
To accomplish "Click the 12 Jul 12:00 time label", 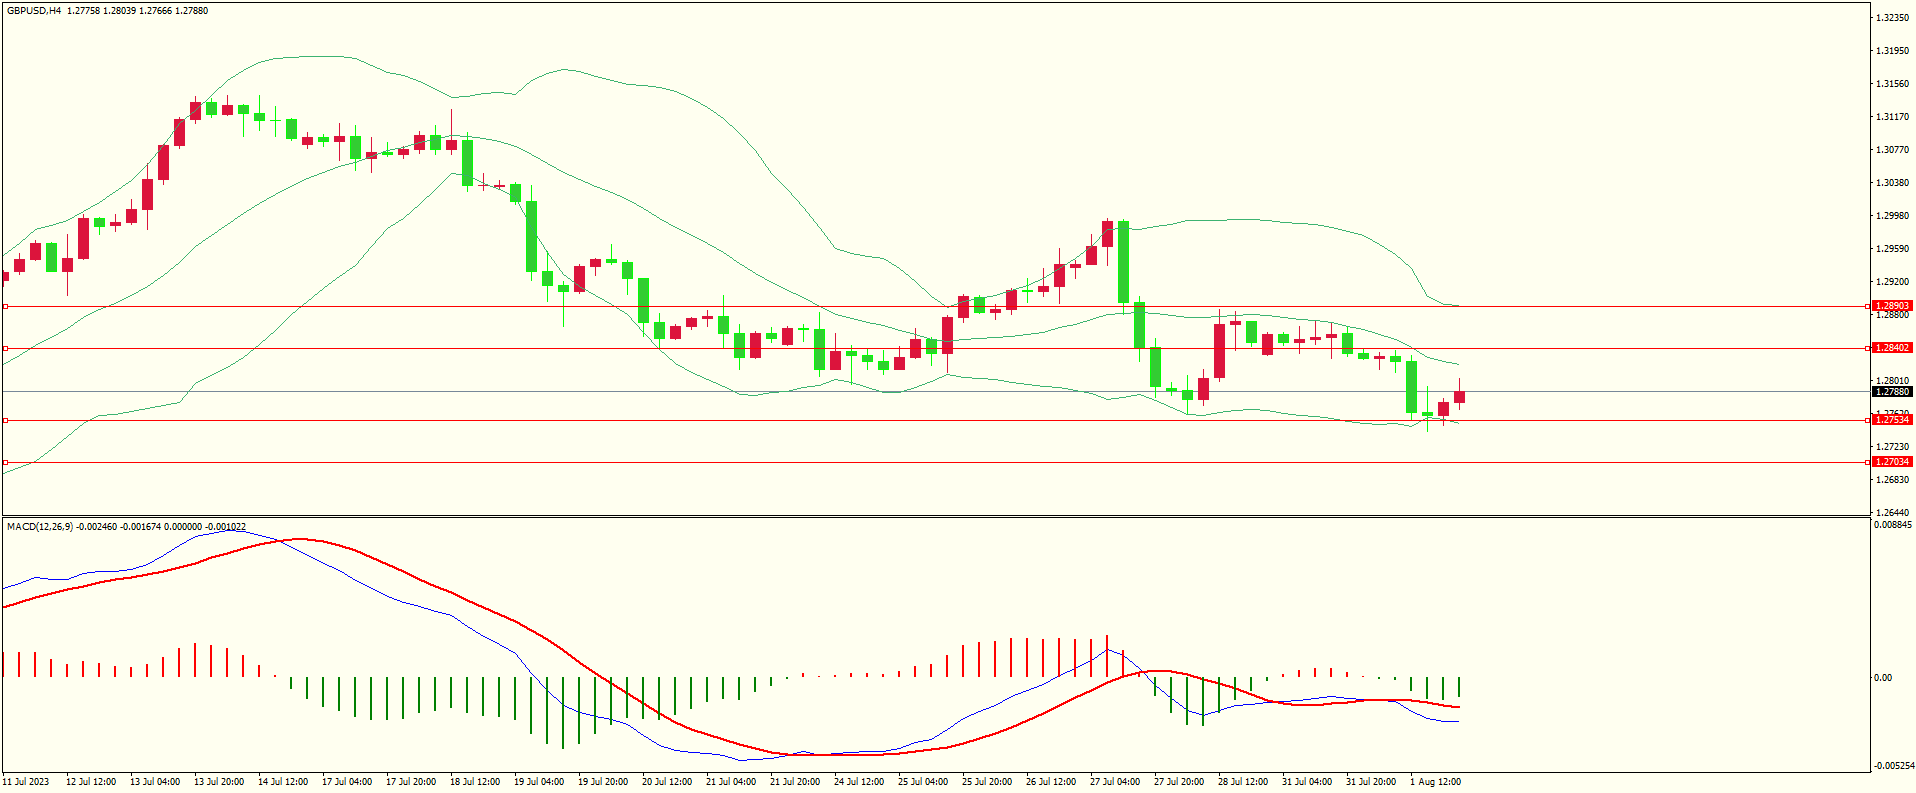I will click(91, 782).
